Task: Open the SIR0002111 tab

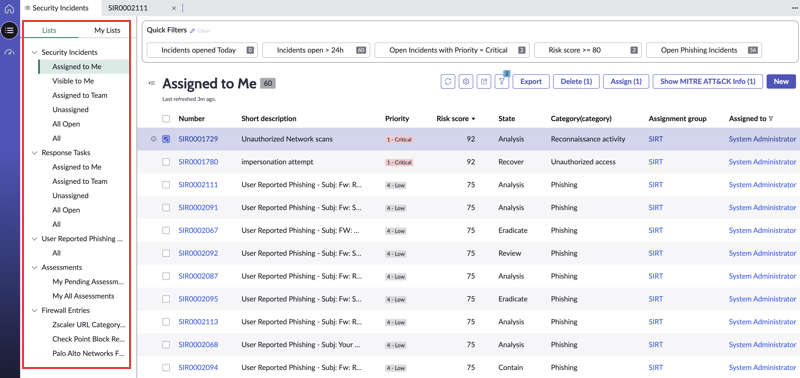Action: coord(128,8)
